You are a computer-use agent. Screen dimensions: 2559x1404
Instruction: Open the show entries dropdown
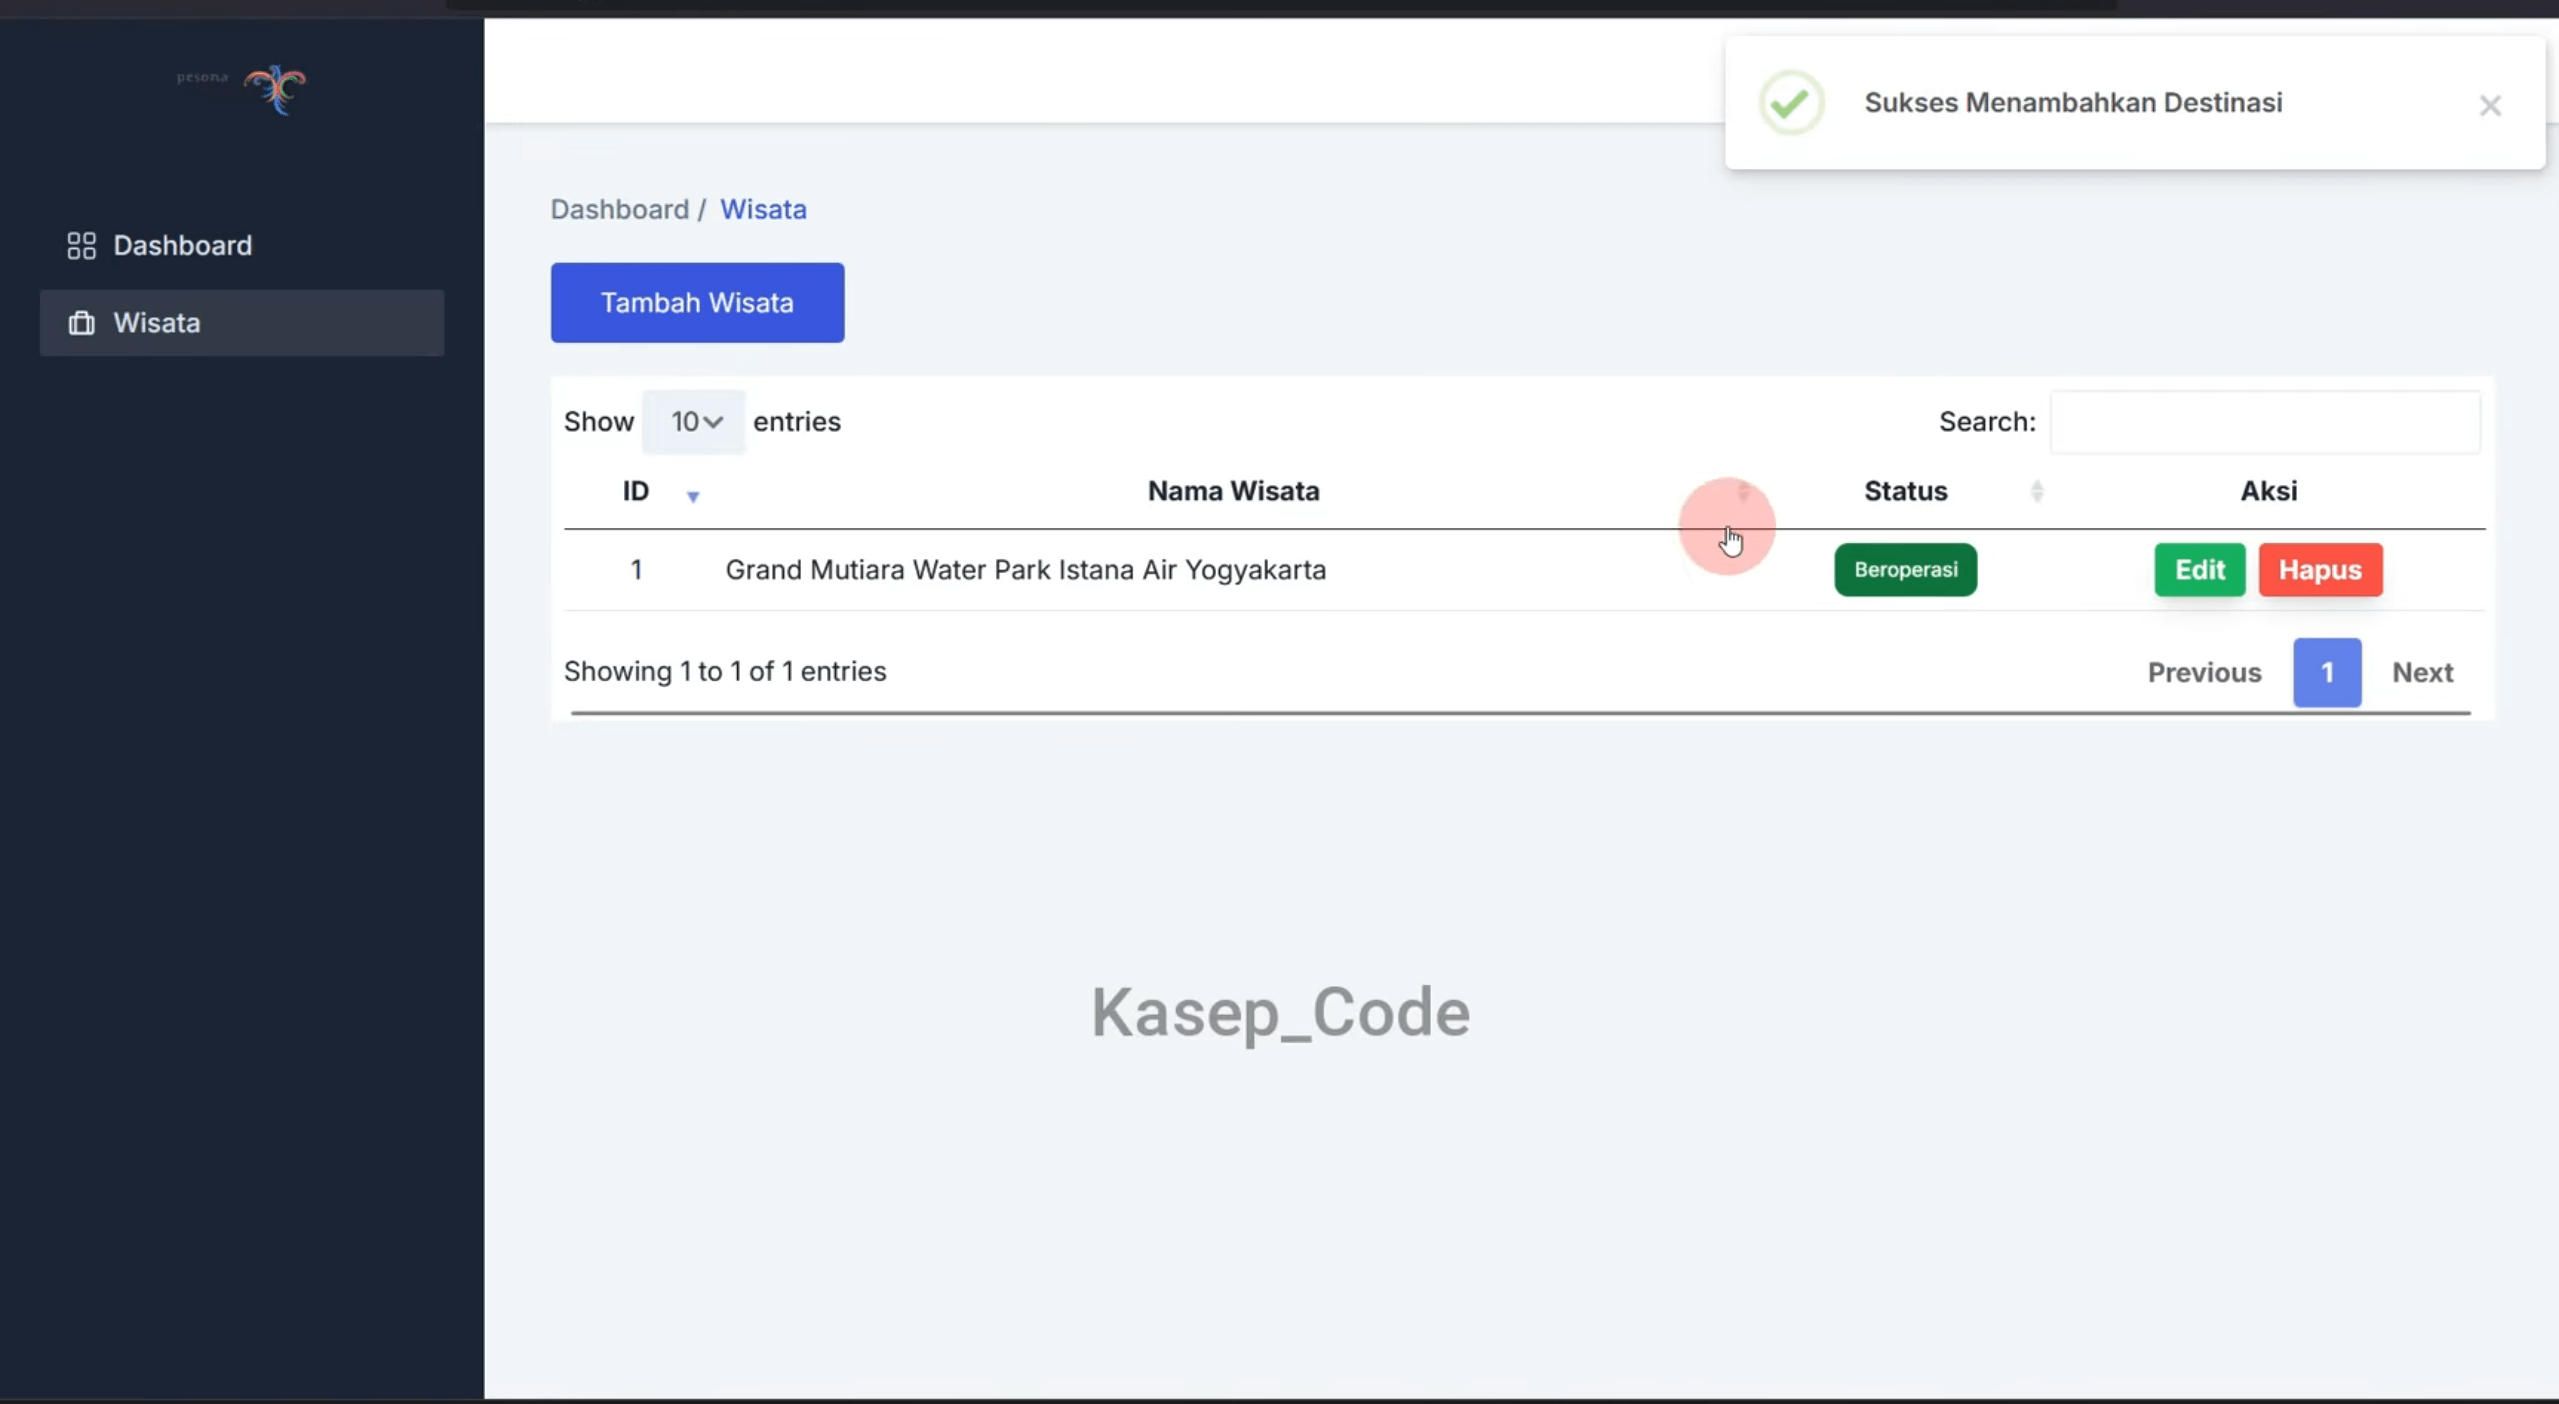click(x=694, y=422)
